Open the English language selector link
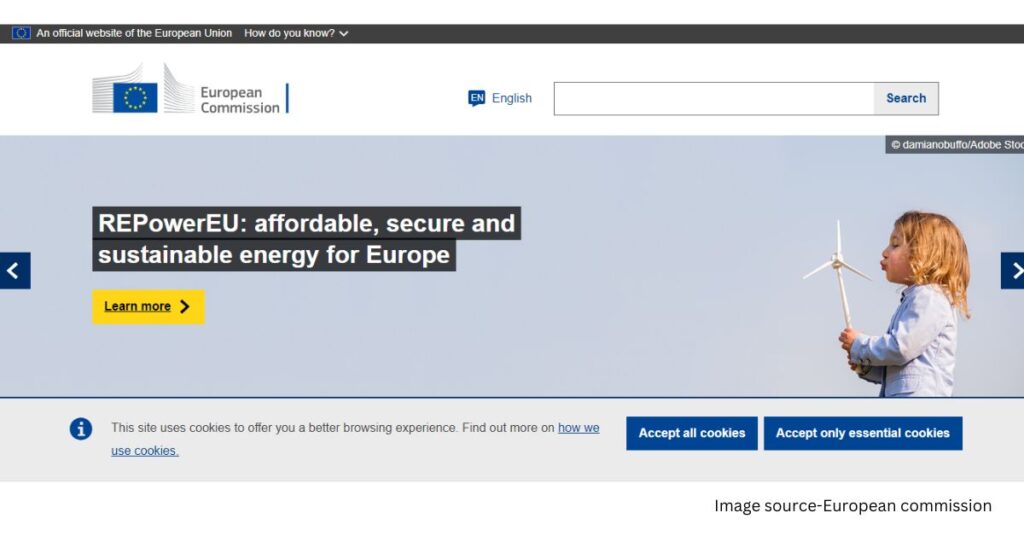 [511, 98]
